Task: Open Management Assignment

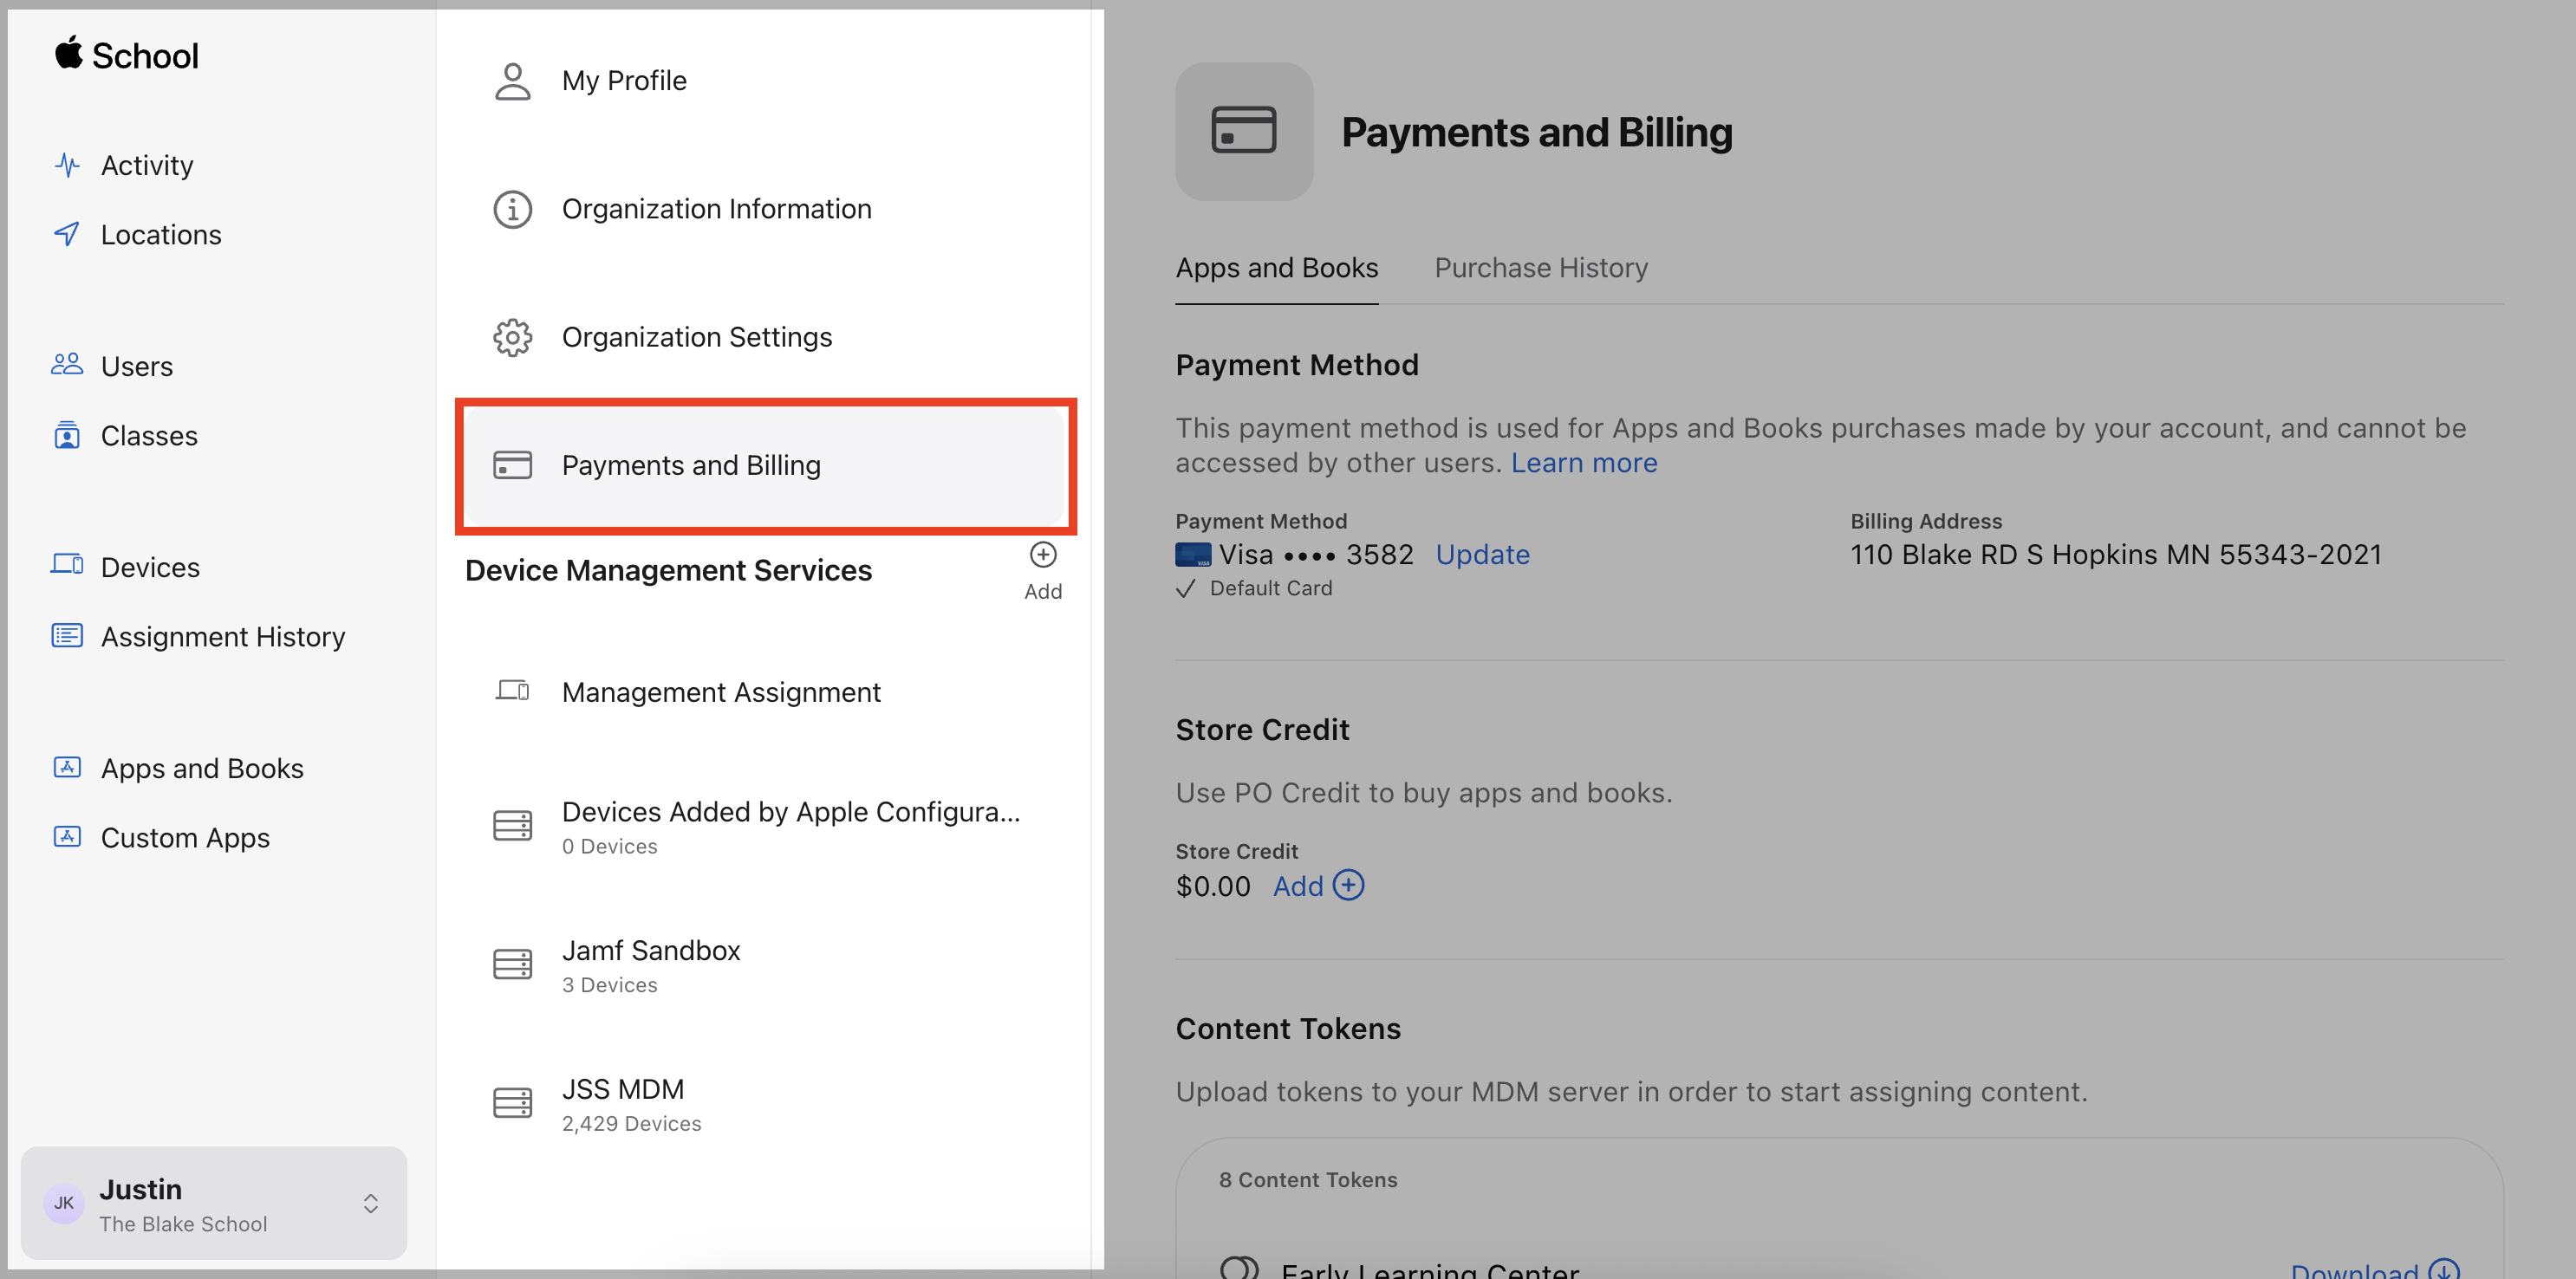Action: (x=766, y=692)
